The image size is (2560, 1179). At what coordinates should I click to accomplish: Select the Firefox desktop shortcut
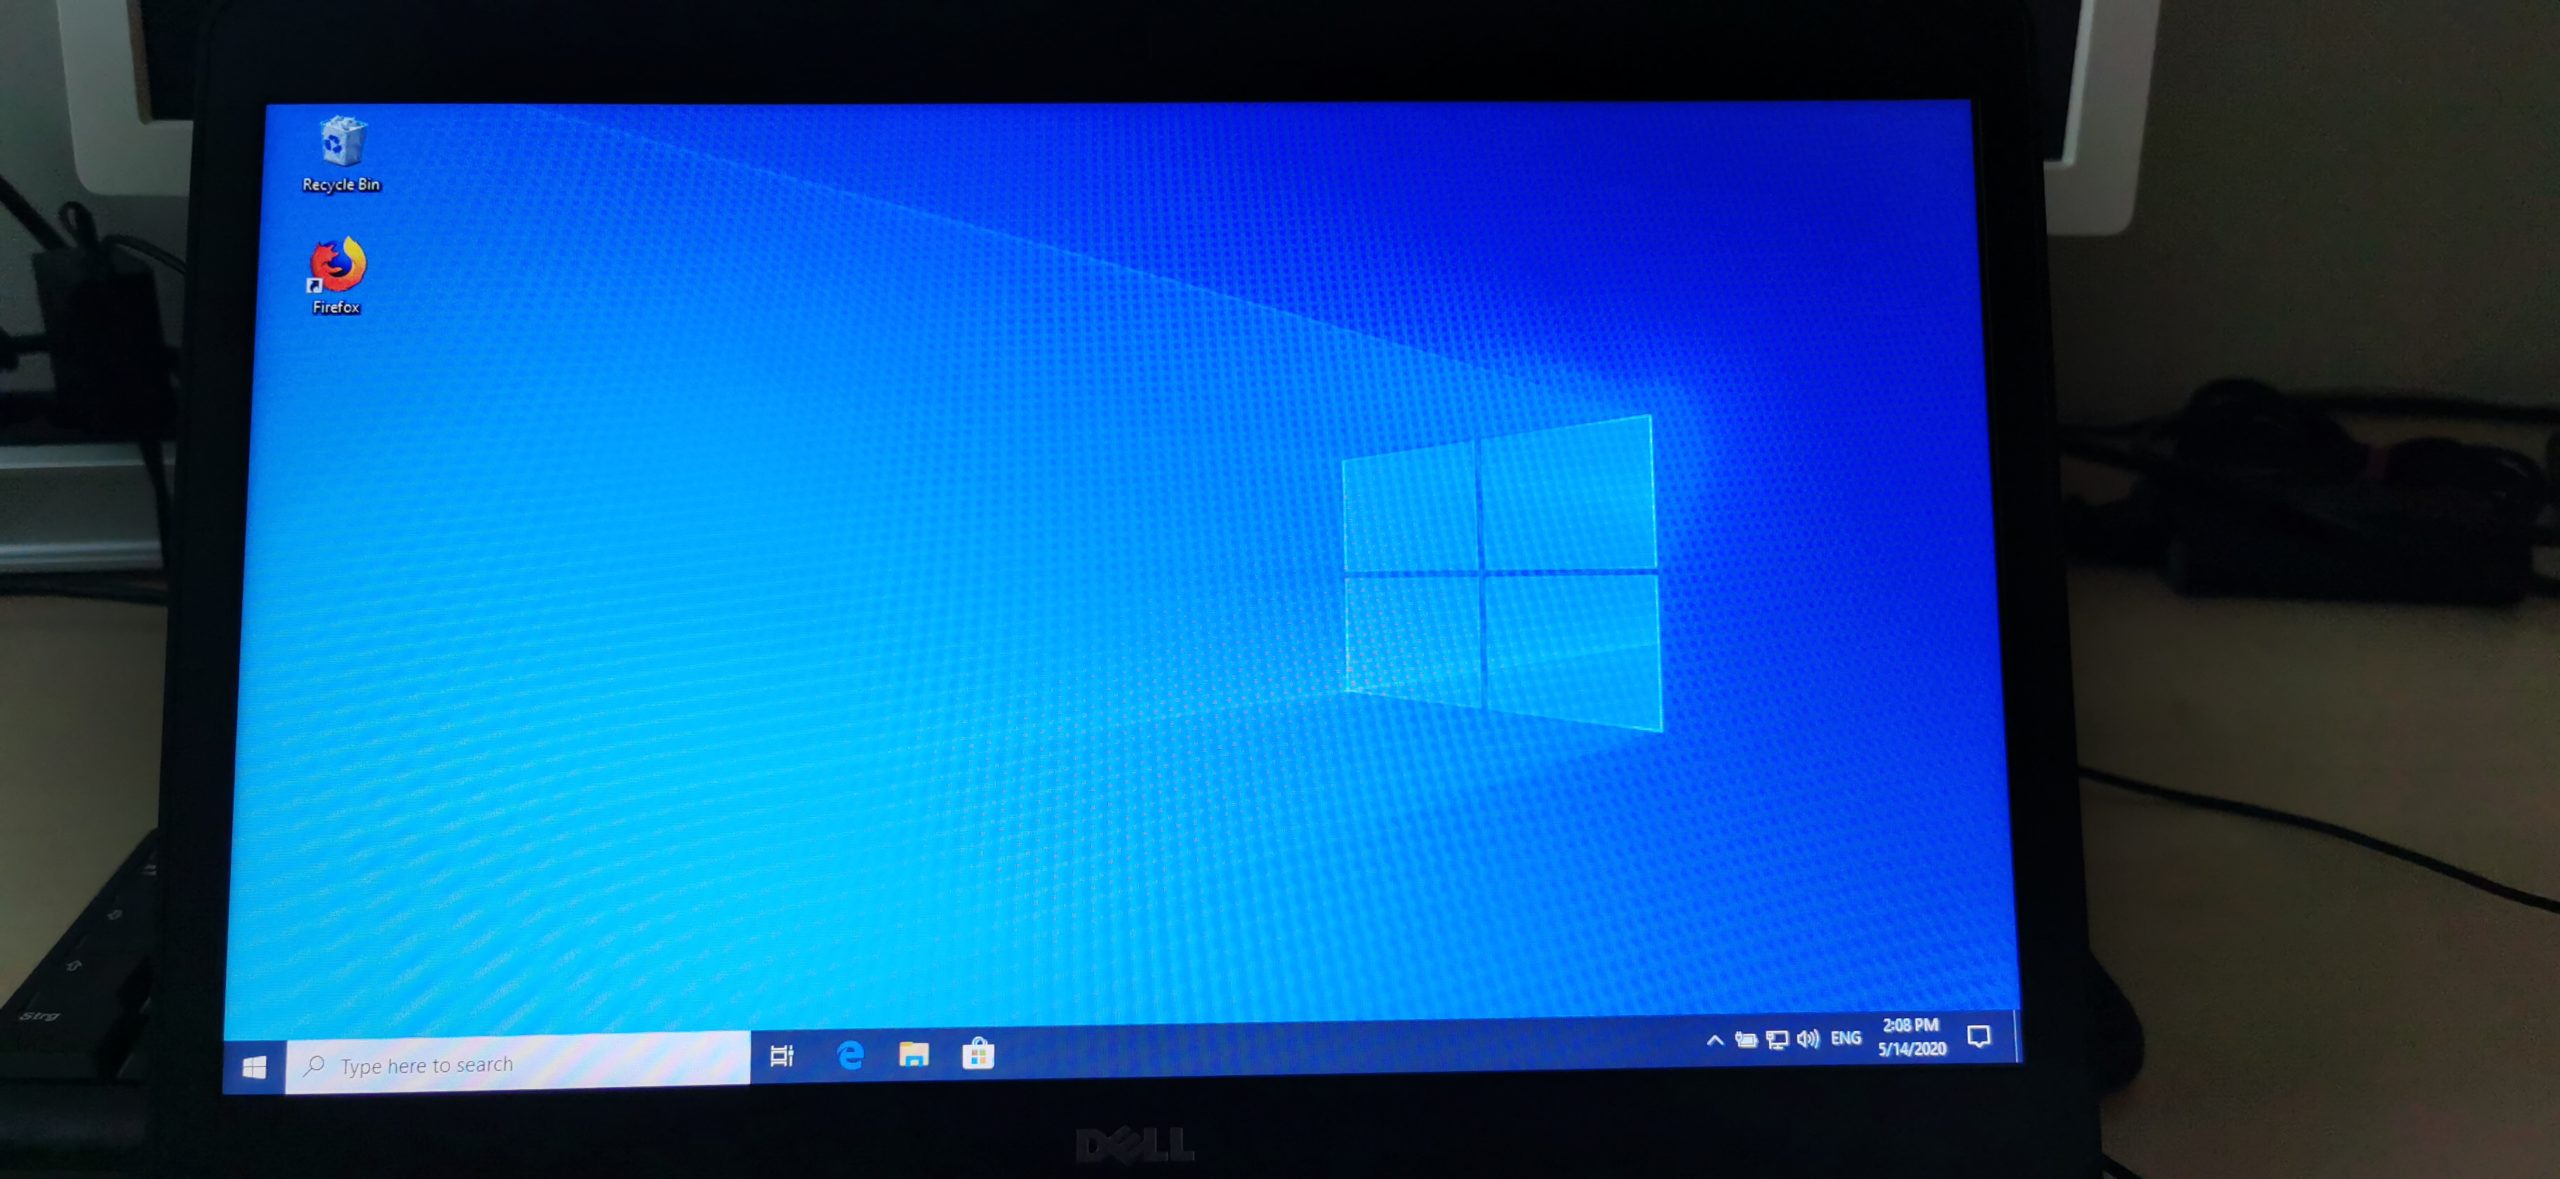(x=336, y=278)
